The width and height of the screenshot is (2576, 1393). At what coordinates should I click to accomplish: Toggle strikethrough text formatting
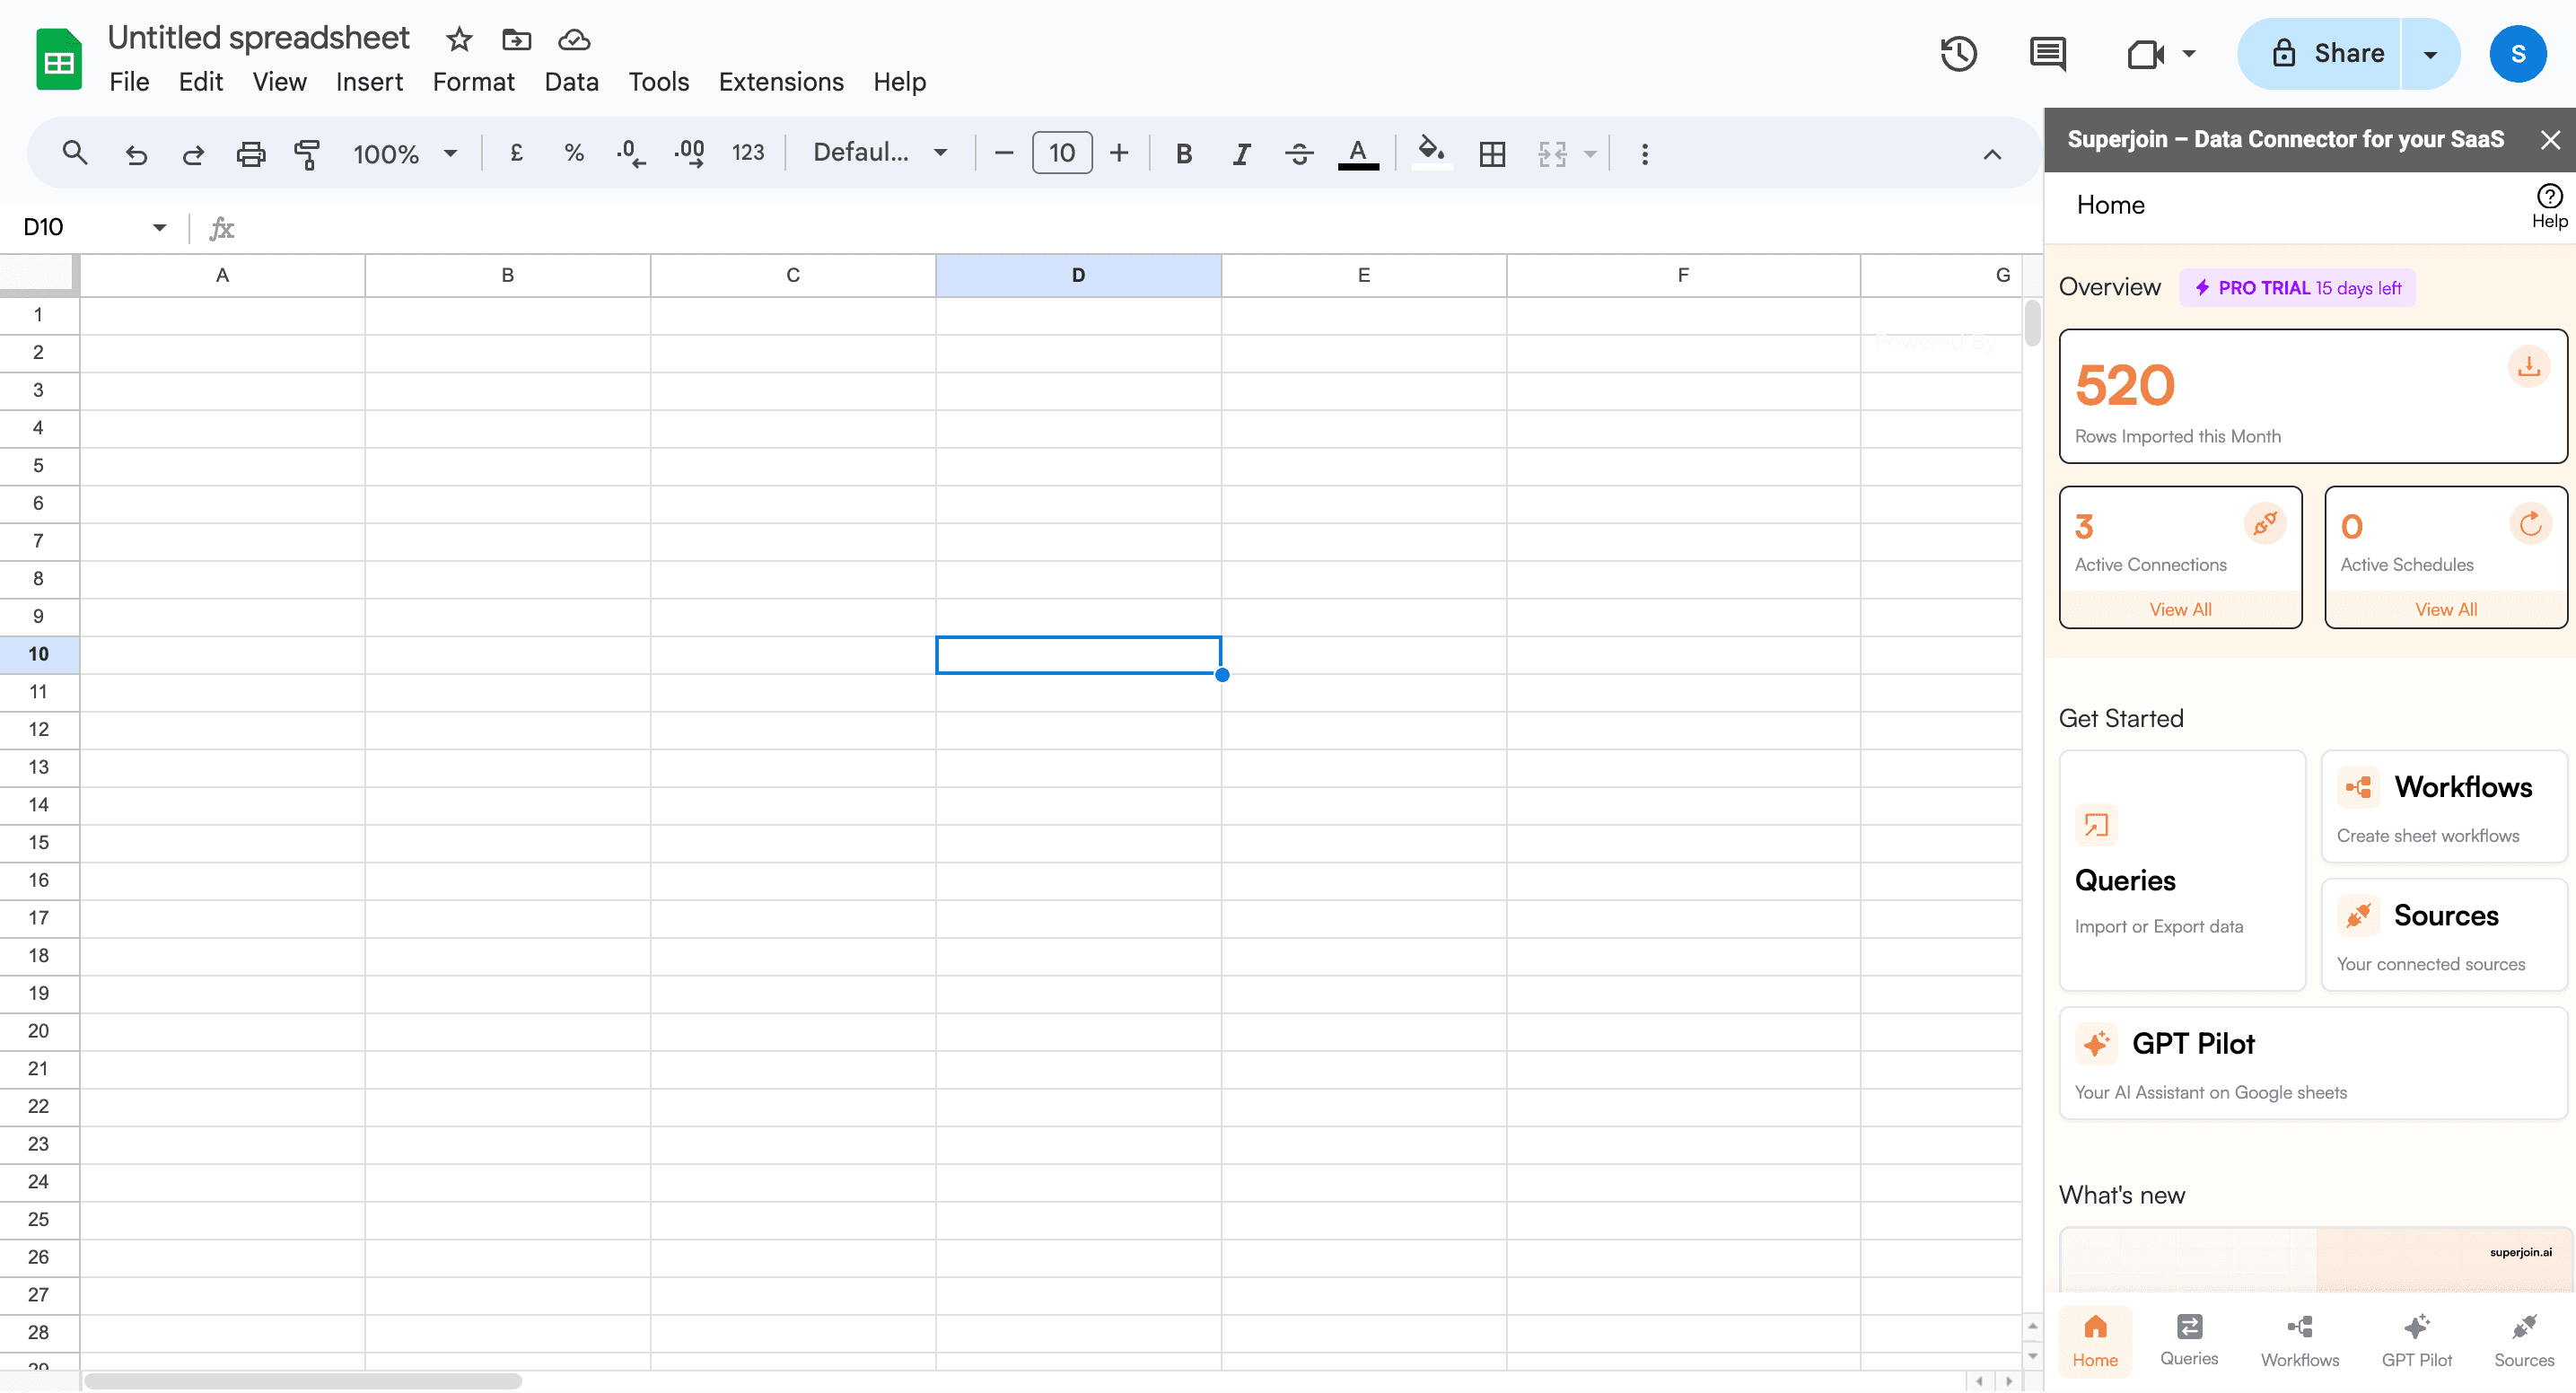tap(1300, 154)
